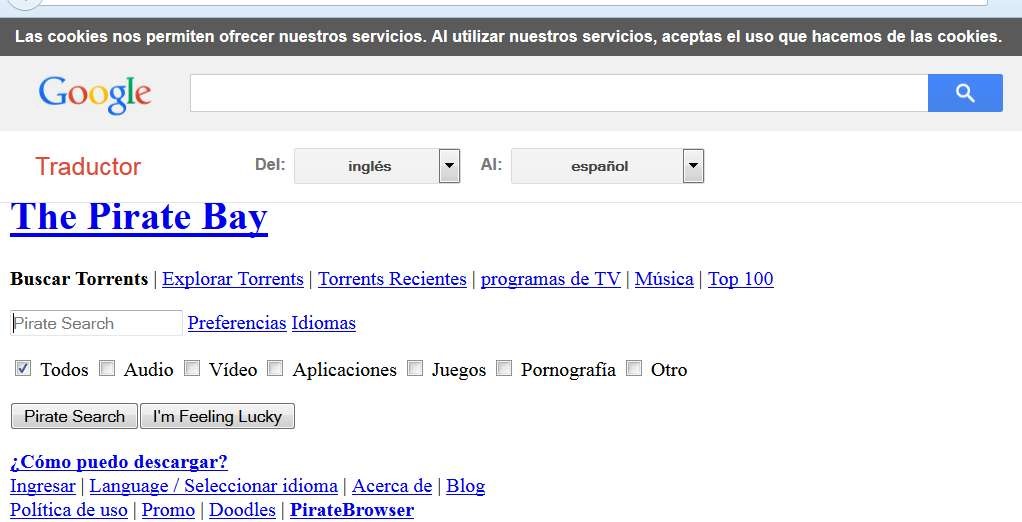
Task: Click the I'm Feeling Lucky button
Action: coord(217,416)
